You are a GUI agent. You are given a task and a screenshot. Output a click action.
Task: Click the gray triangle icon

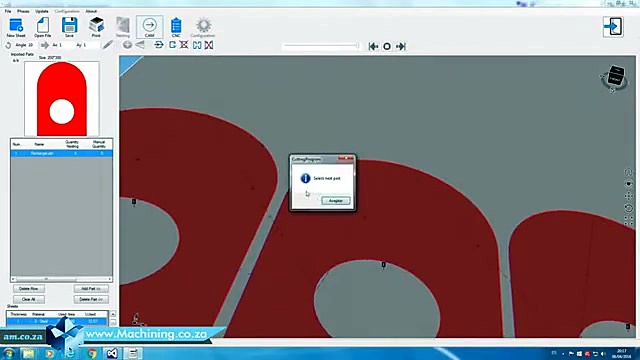140,45
